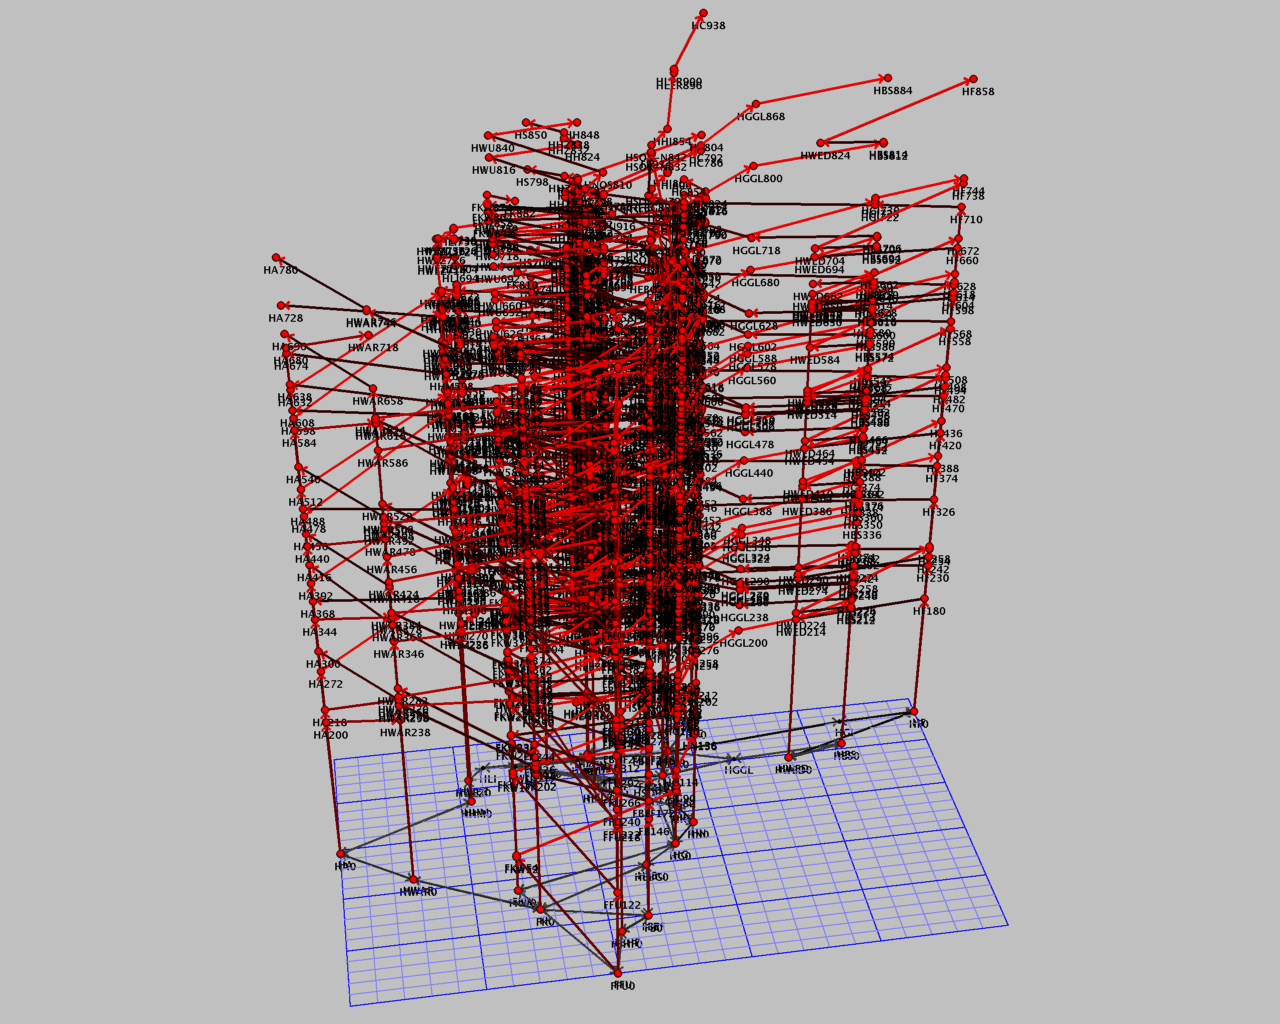Select the HWAR238 node
Screen dimensions: 1280x1024
(x=401, y=720)
